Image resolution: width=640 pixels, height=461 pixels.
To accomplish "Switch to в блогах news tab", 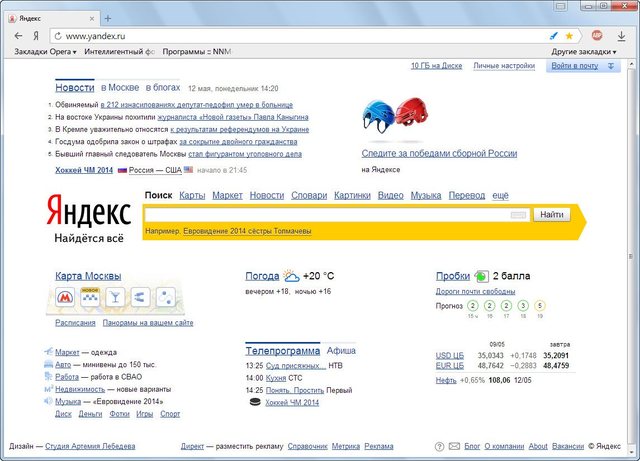I will [163, 87].
